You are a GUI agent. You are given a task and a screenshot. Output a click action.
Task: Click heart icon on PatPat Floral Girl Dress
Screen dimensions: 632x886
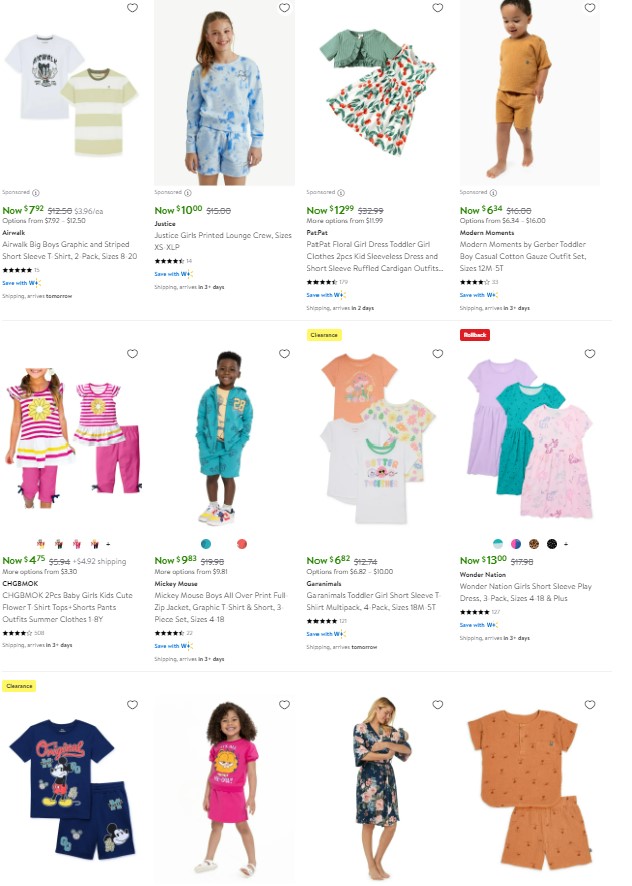pyautogui.click(x=438, y=8)
